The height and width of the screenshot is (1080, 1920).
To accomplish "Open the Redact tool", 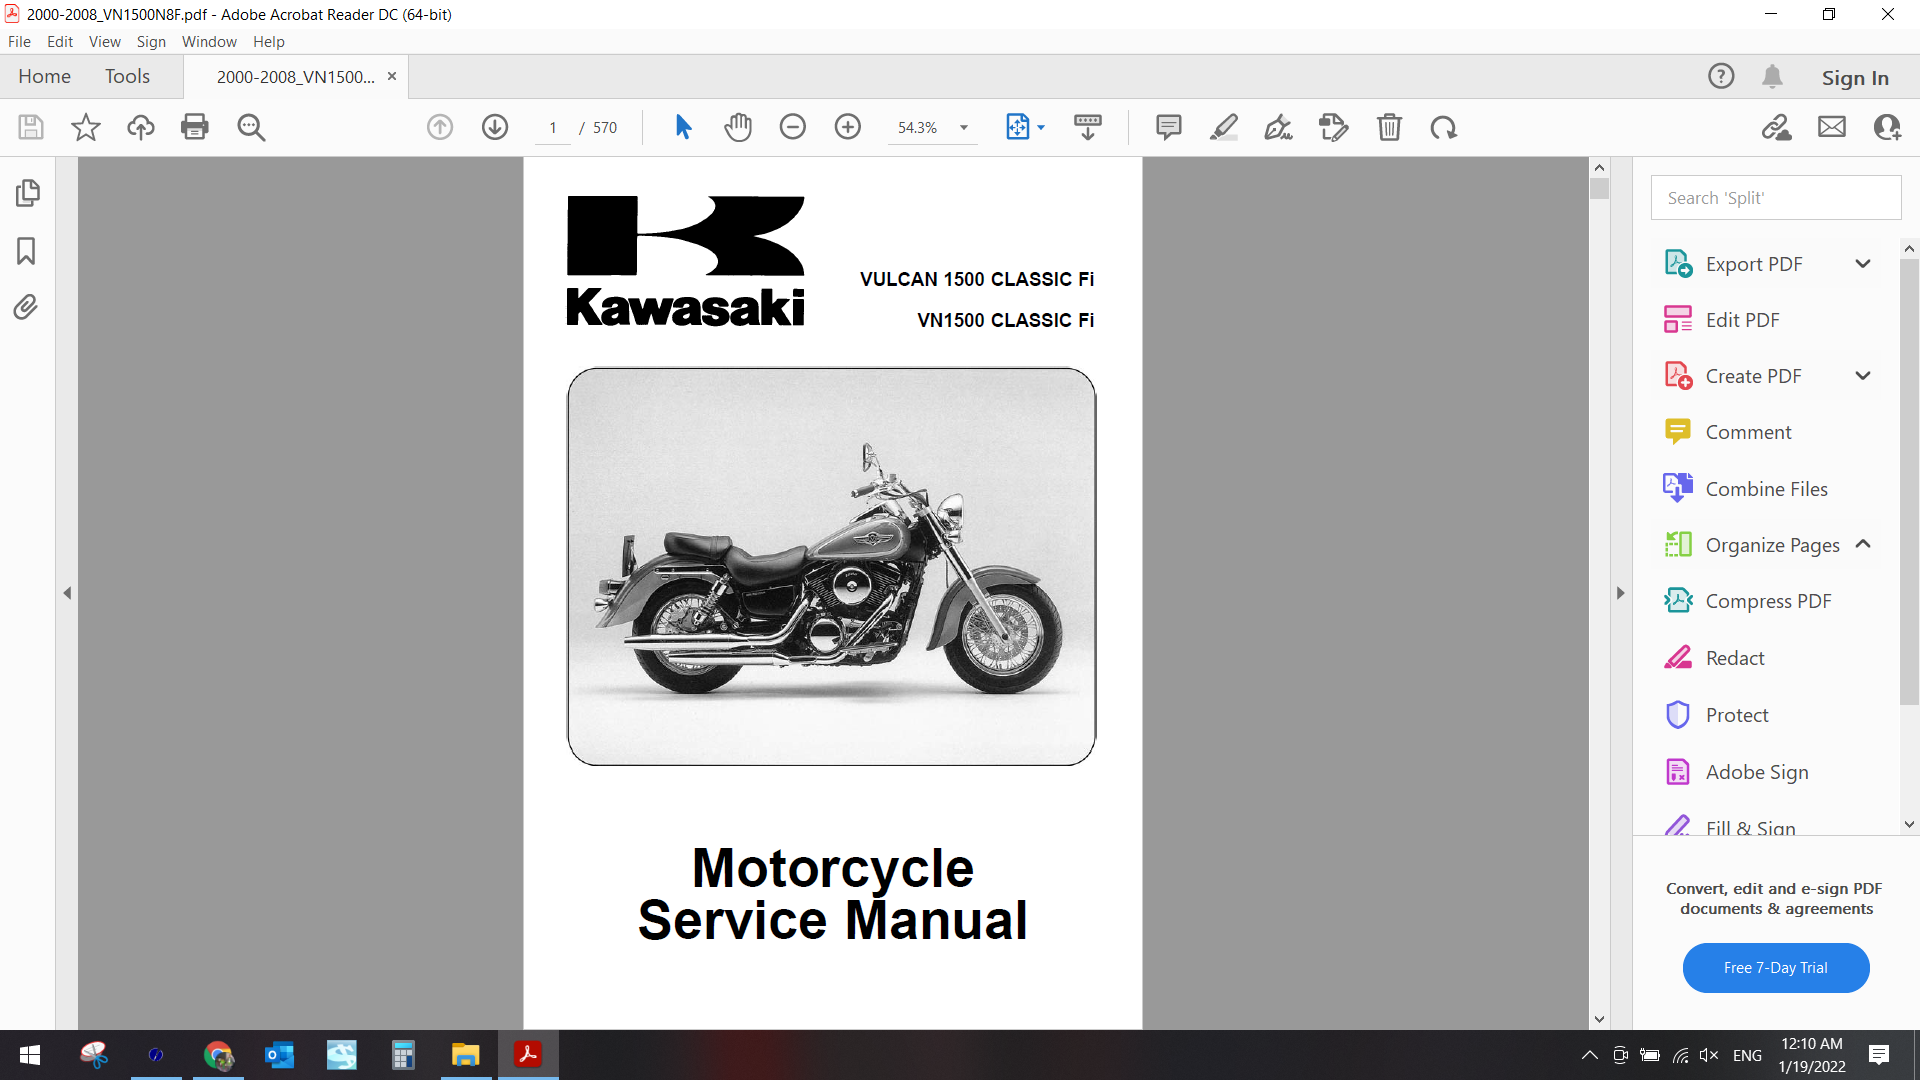I will [x=1735, y=658].
